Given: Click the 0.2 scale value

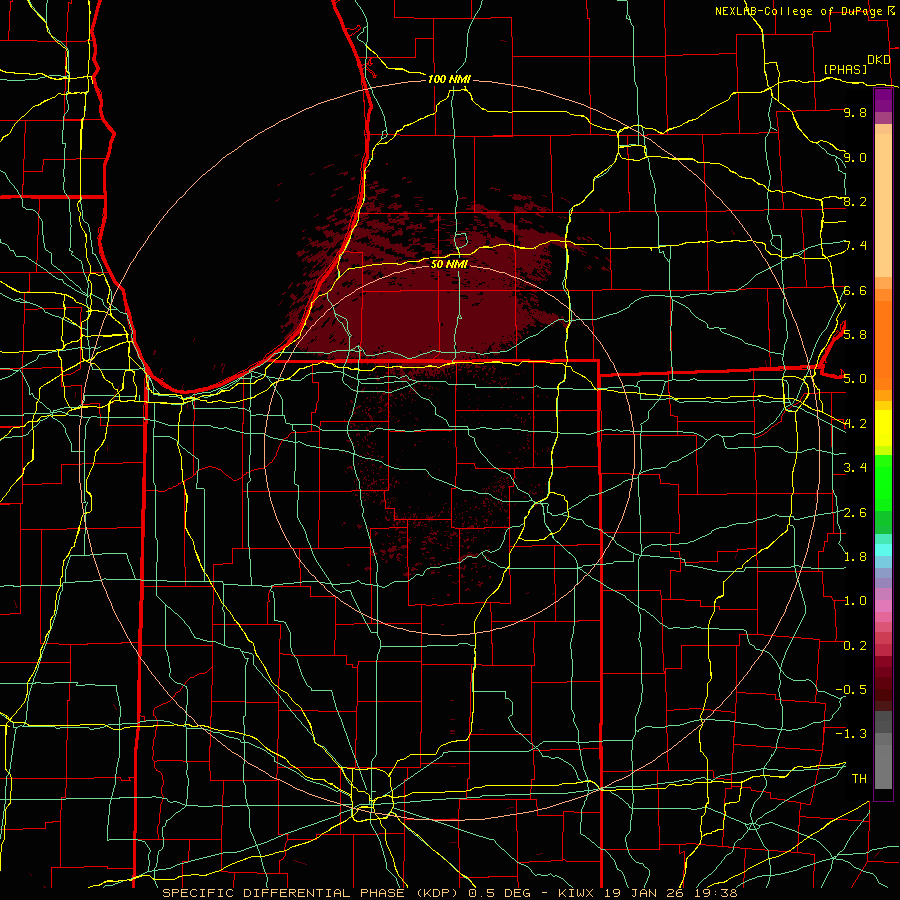Looking at the screenshot, I should [855, 645].
